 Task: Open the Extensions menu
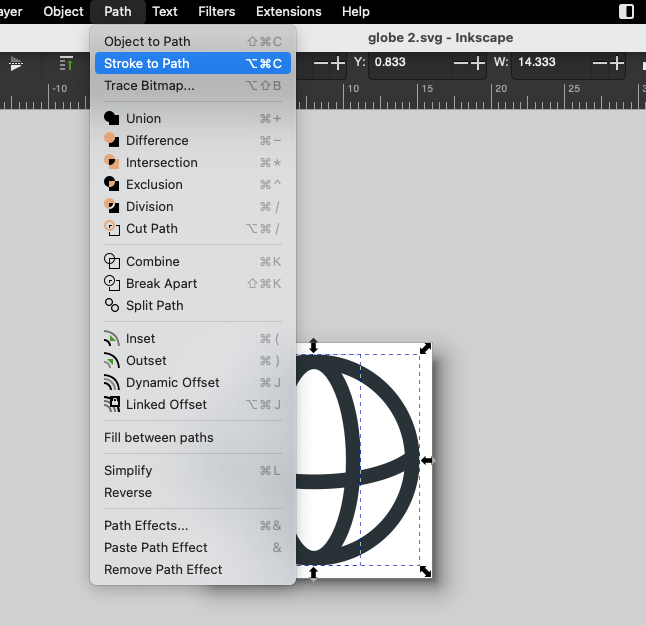[x=288, y=12]
